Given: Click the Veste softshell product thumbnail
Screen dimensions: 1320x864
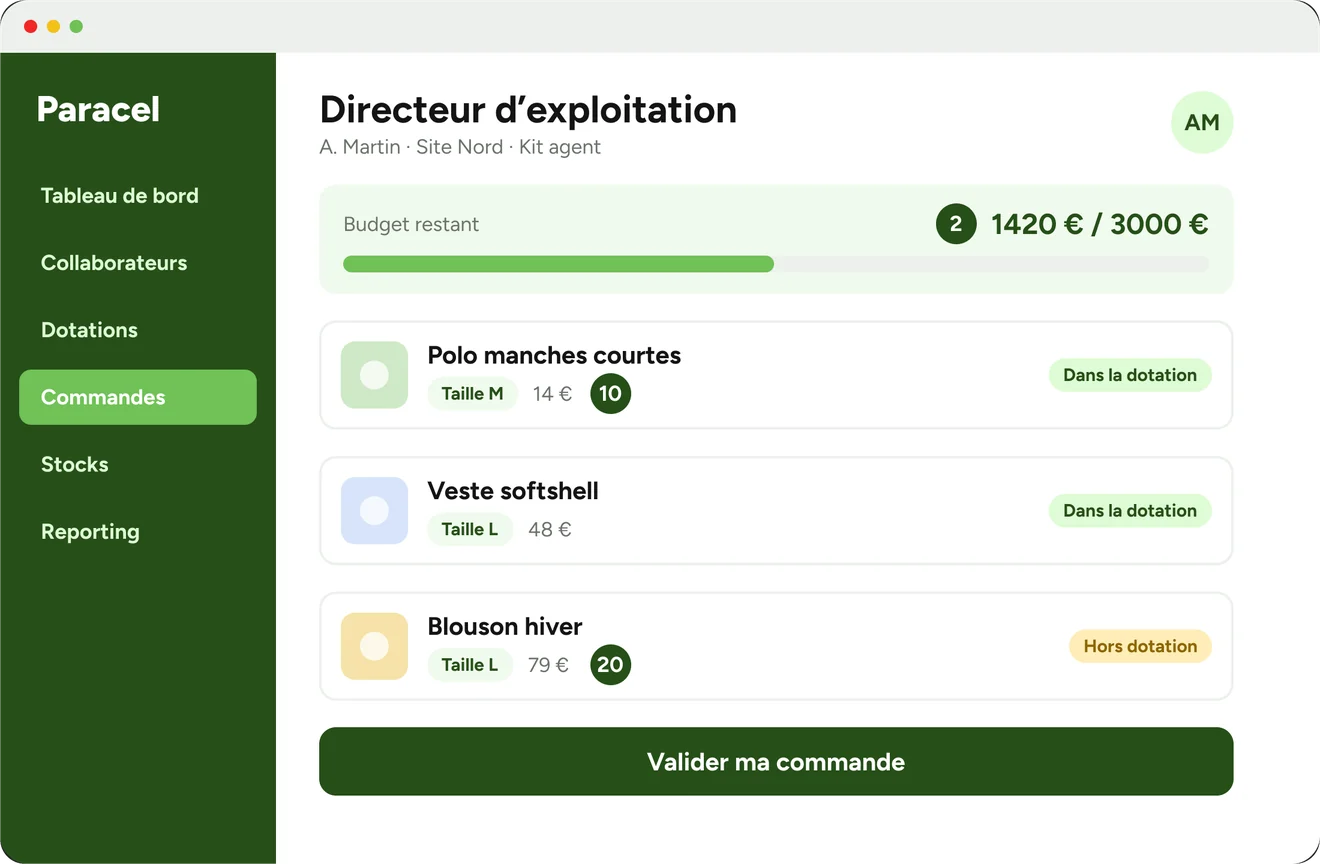Looking at the screenshot, I should point(374,510).
